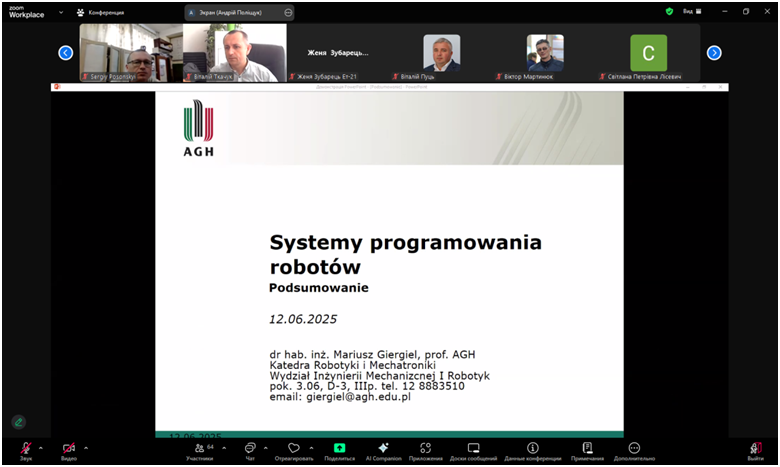Start camera with the Видео button
780x467 pixels.
click(69, 451)
